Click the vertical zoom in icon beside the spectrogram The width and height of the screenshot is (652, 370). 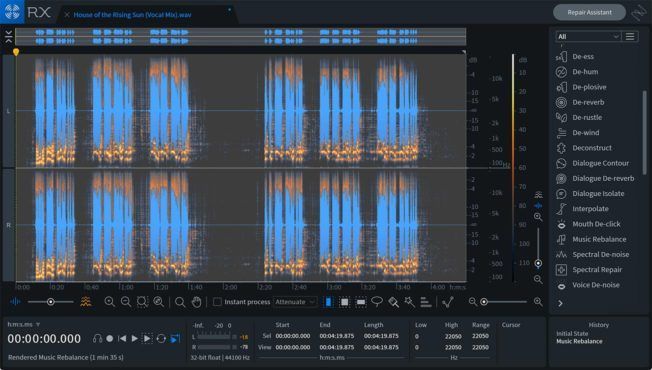point(538,217)
